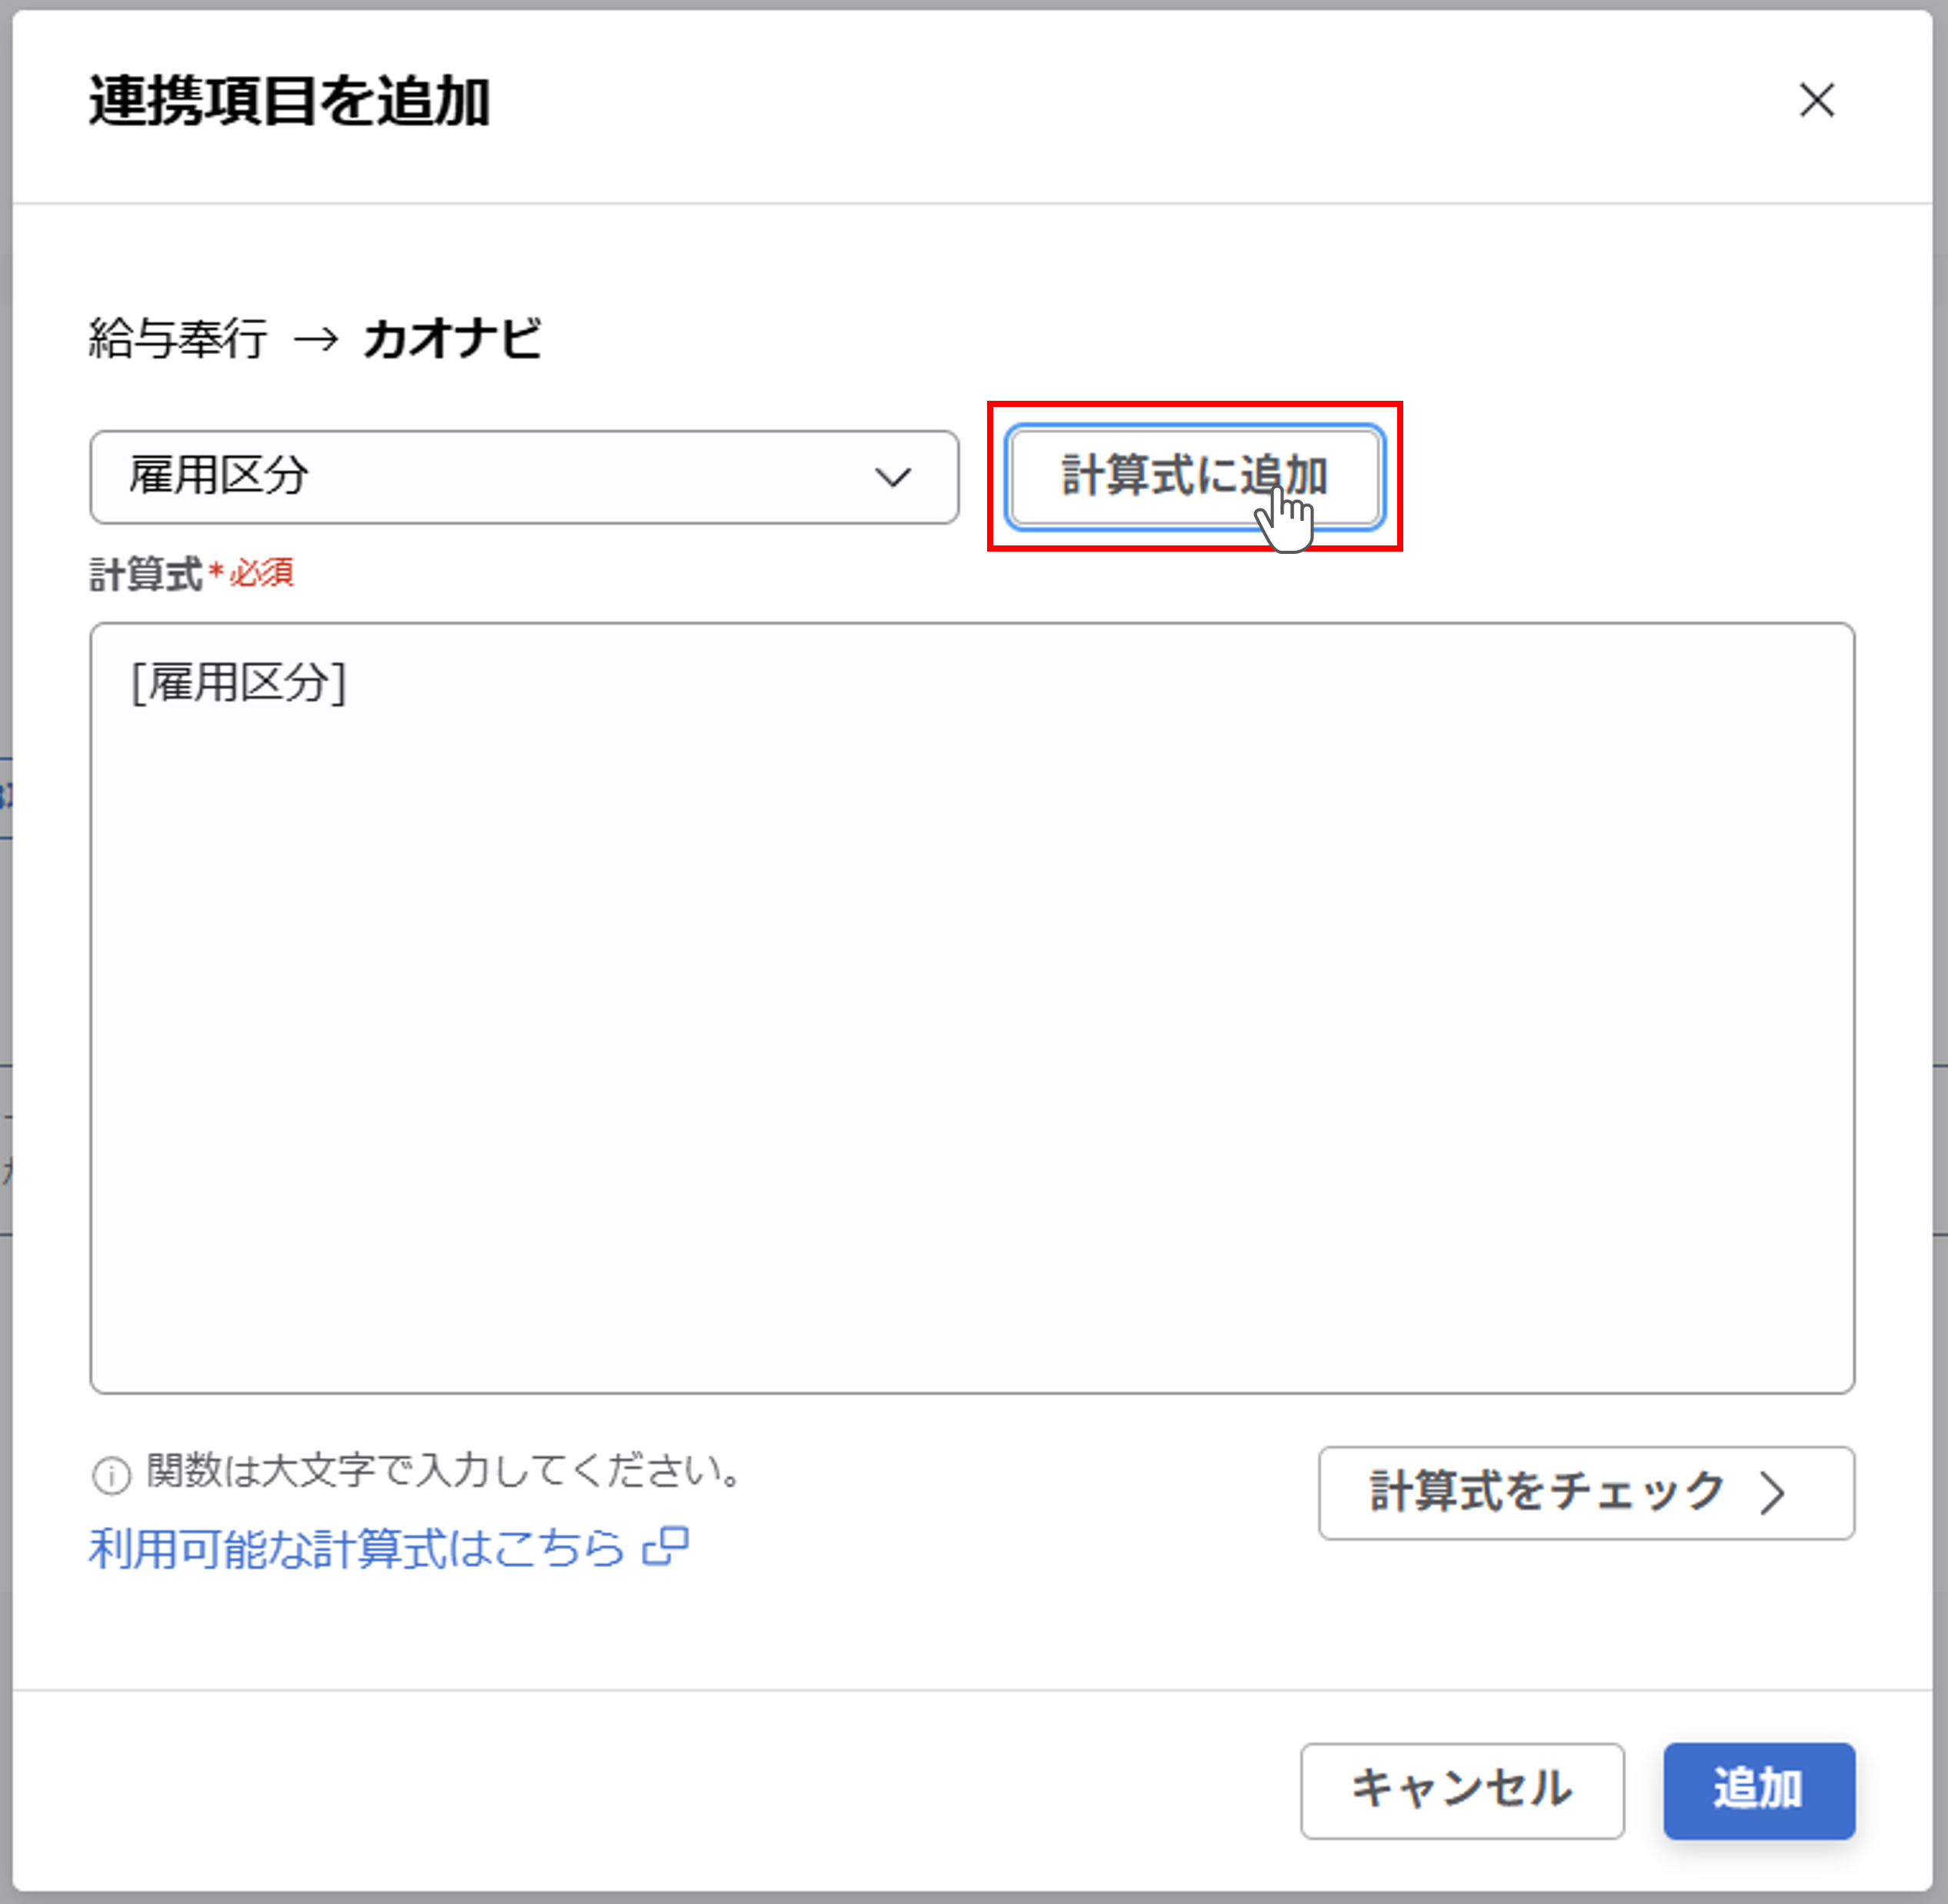Image resolution: width=1948 pixels, height=1904 pixels.
Task: Click the 計算式 必須 field label
Action: point(191,574)
